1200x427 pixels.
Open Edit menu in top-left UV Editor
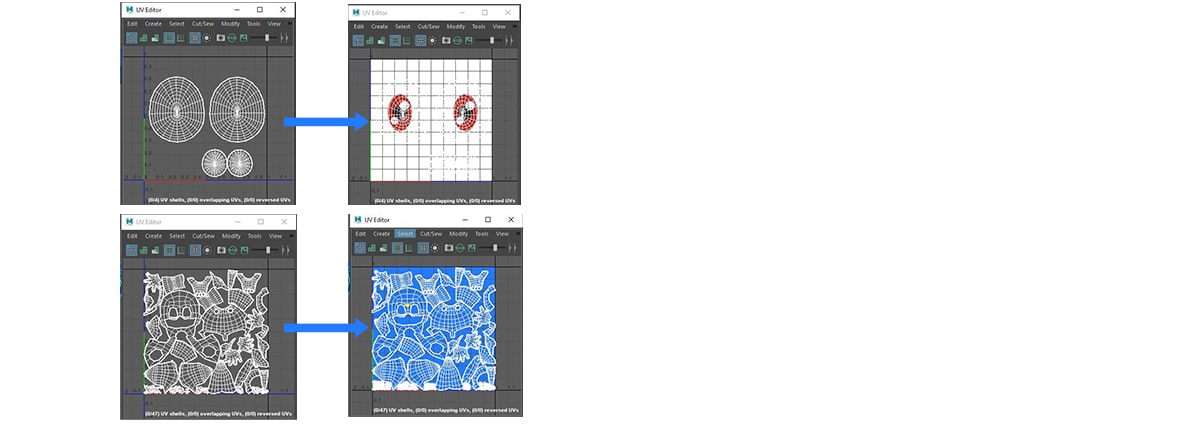[132, 24]
